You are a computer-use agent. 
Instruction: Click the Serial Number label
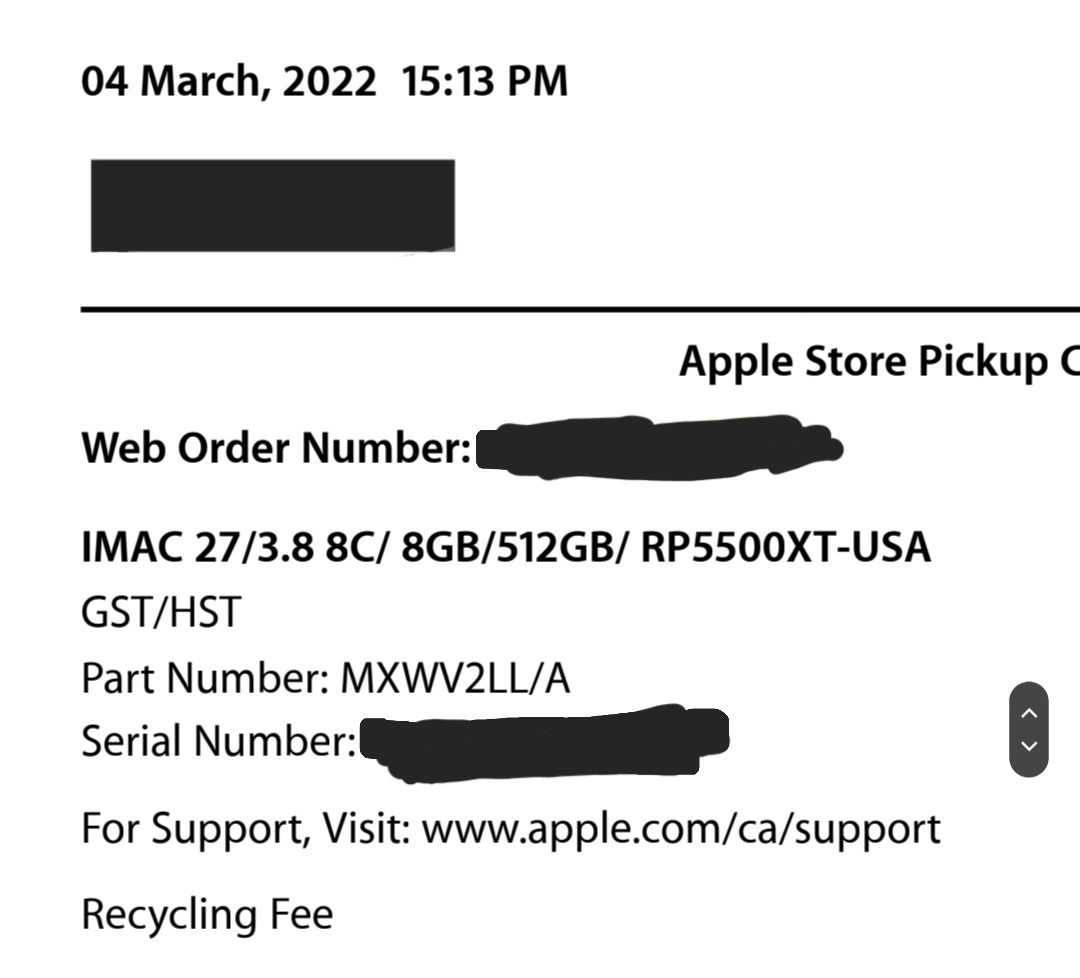(x=218, y=742)
